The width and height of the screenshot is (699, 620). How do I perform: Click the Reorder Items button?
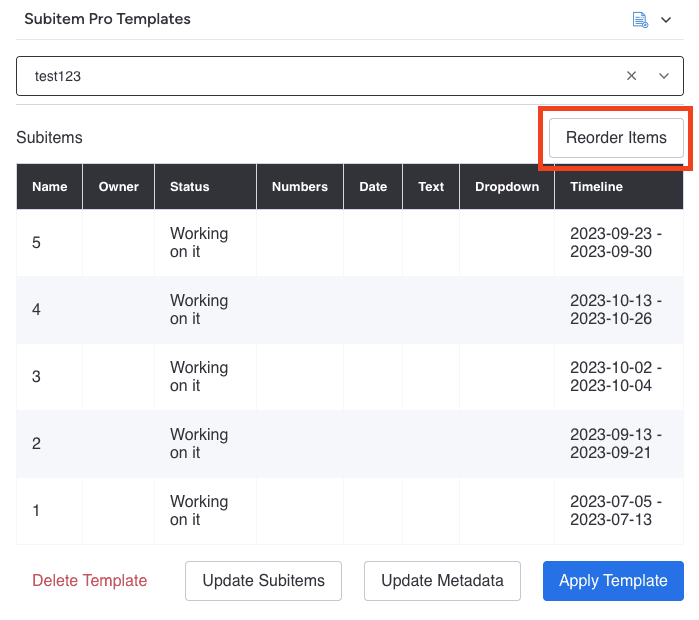click(616, 138)
